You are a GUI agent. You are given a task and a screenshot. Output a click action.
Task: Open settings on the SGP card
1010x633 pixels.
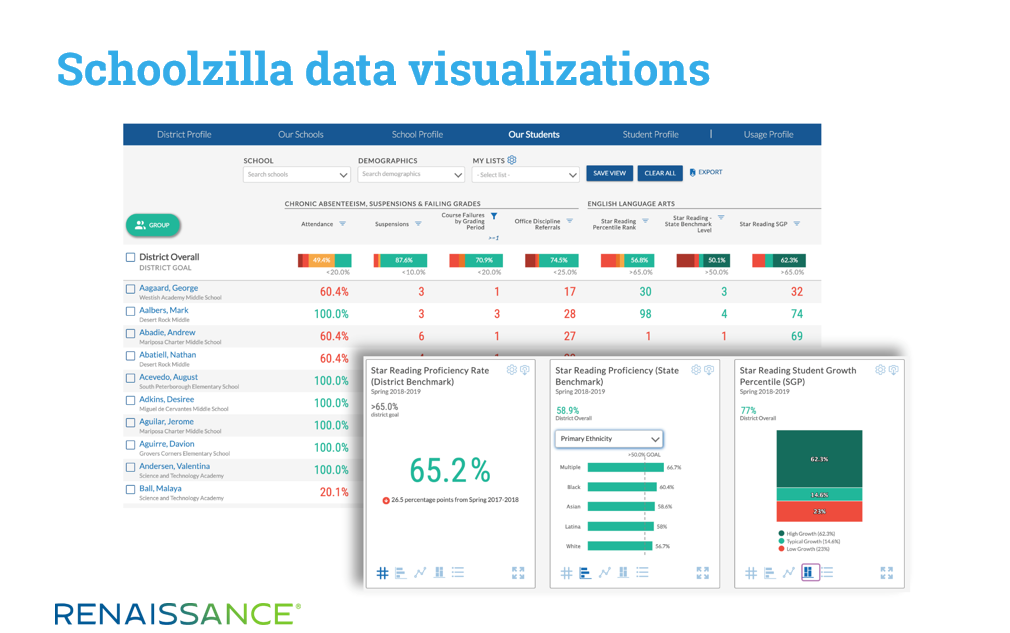click(880, 370)
